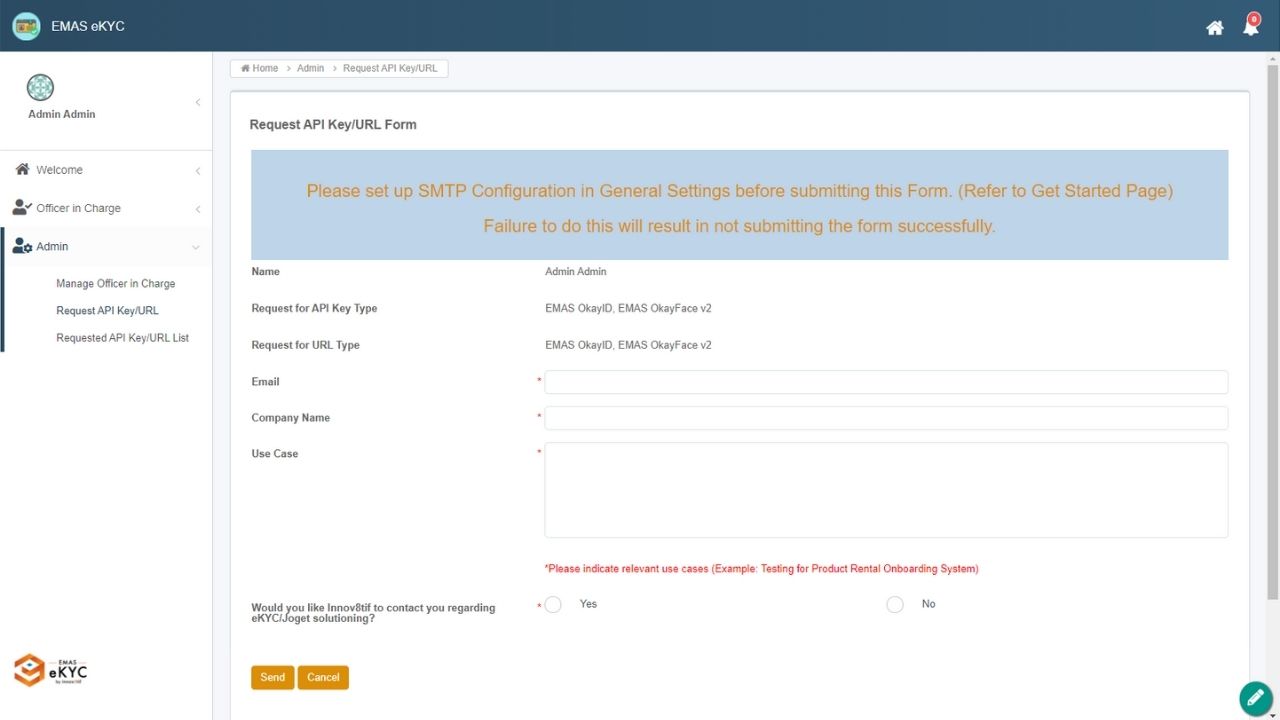Click the Request for API Key Type label
Screen dimensions: 1280x720
click(314, 308)
